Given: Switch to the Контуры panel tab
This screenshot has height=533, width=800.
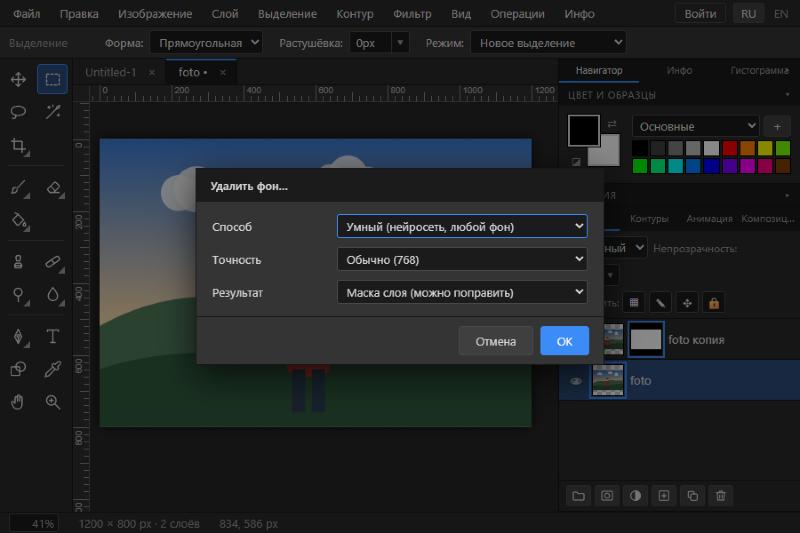Looking at the screenshot, I should [649, 218].
